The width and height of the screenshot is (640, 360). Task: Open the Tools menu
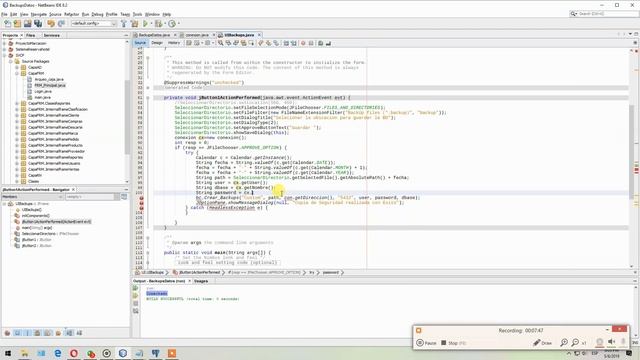(x=138, y=14)
